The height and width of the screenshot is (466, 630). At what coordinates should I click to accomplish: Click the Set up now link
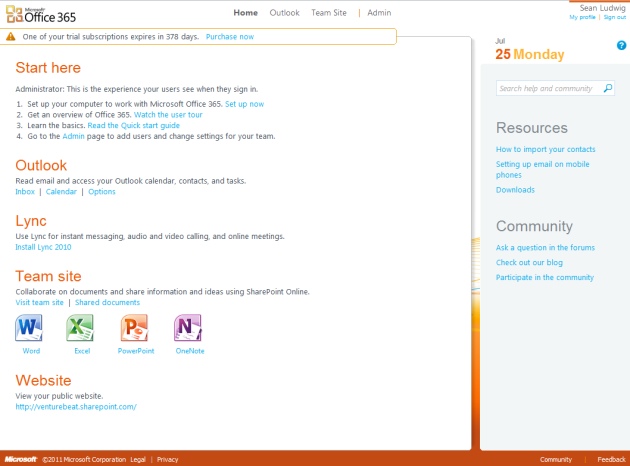coord(244,104)
